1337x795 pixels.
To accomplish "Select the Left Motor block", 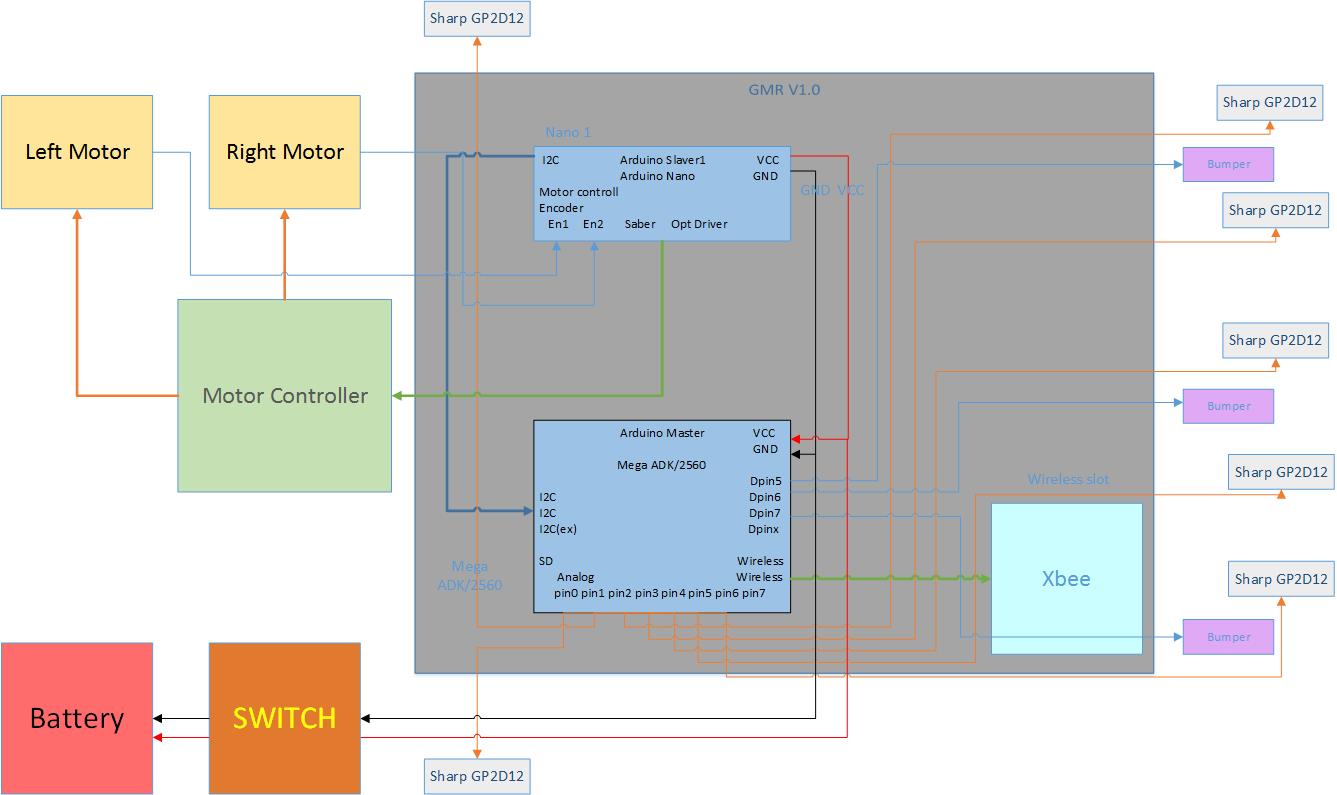I will pyautogui.click(x=76, y=151).
